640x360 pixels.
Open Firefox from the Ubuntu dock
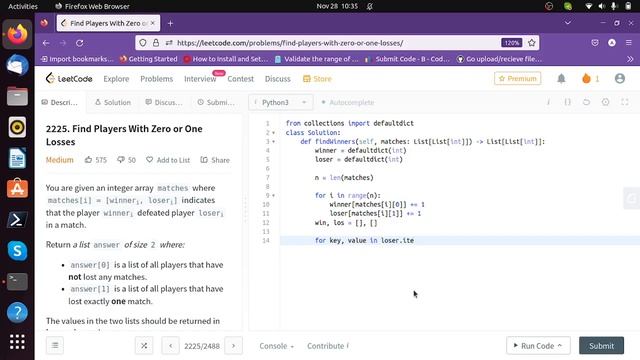tap(17, 34)
